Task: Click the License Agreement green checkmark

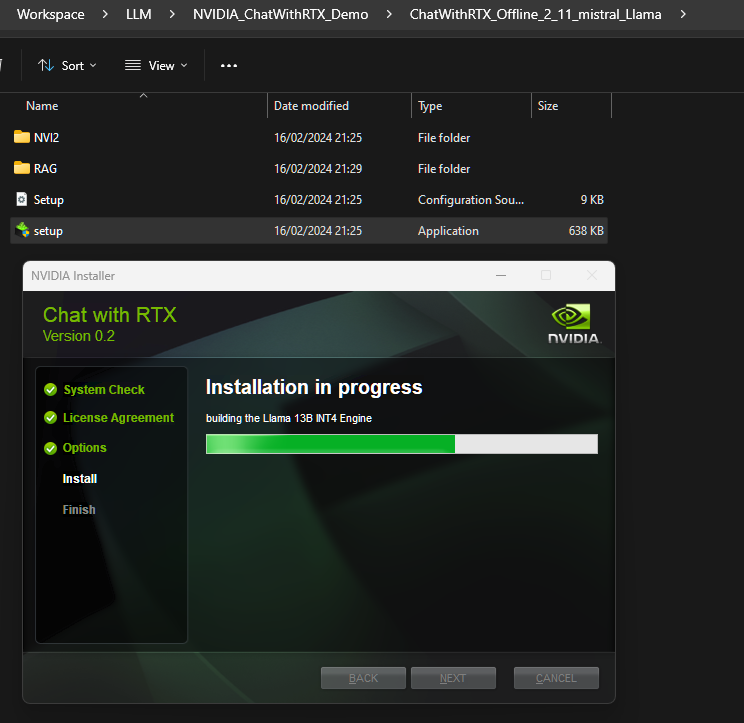Action: [50, 417]
